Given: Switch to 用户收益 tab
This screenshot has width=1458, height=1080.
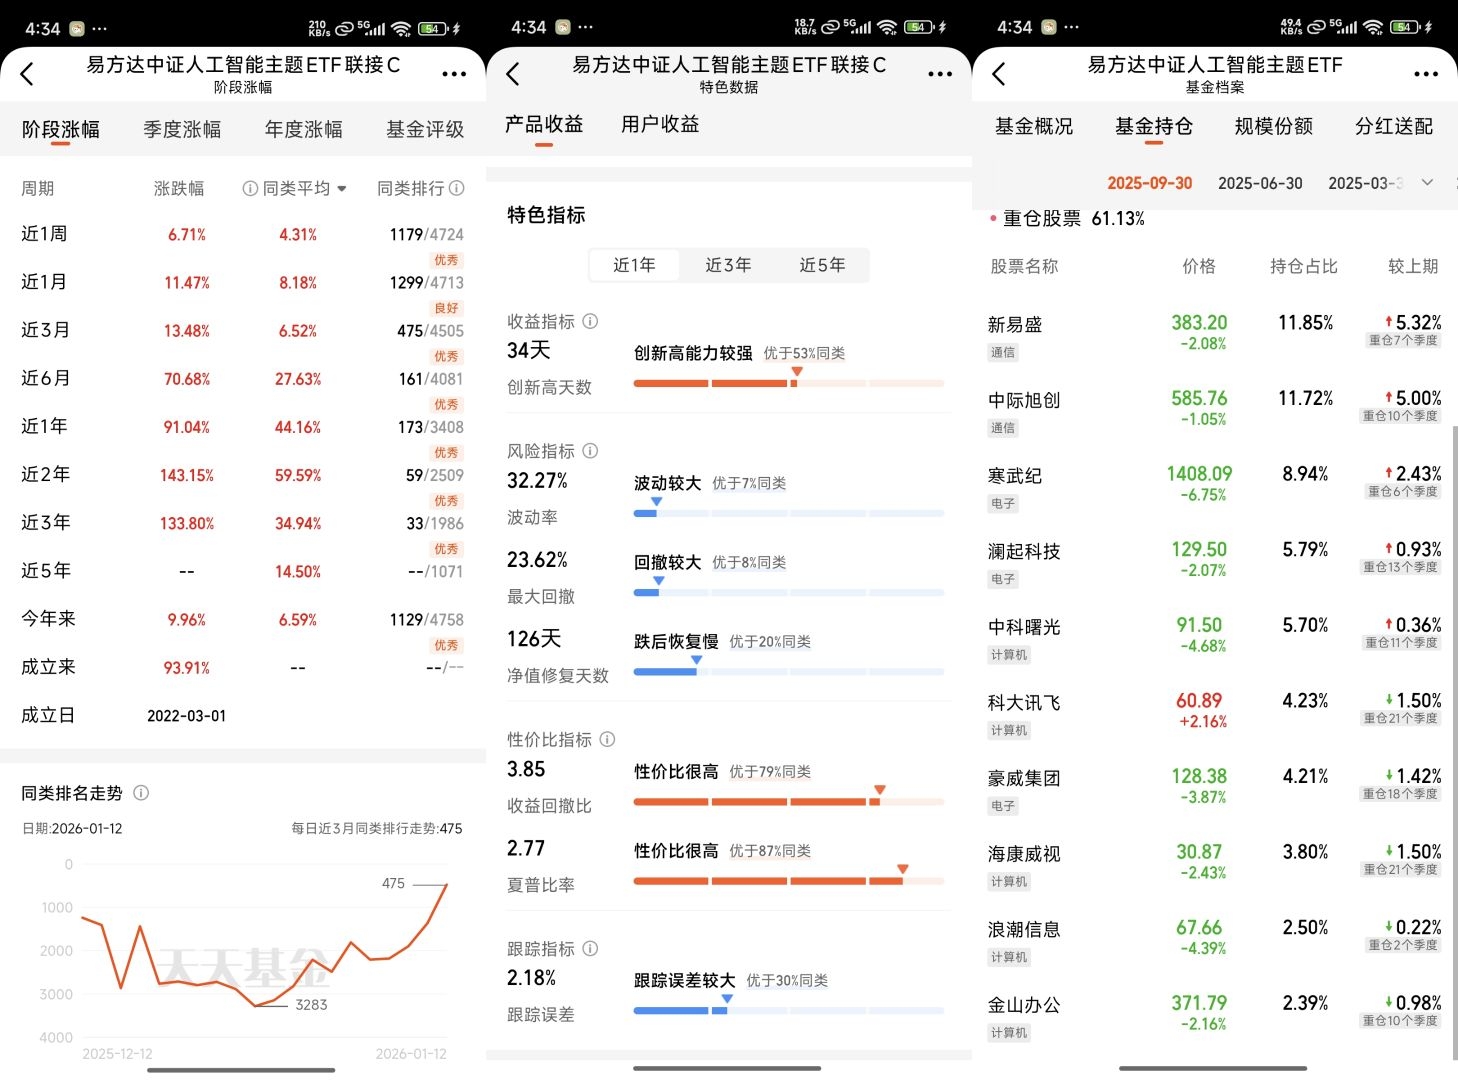Looking at the screenshot, I should 660,124.
